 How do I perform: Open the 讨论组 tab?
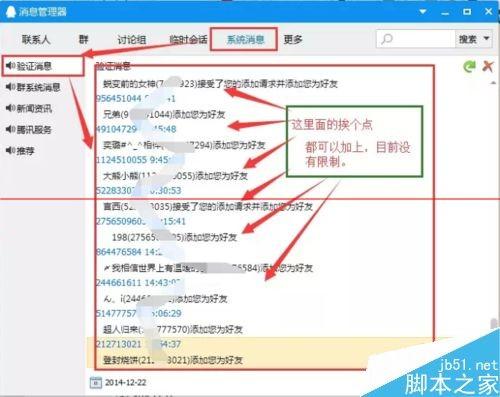coord(132,40)
